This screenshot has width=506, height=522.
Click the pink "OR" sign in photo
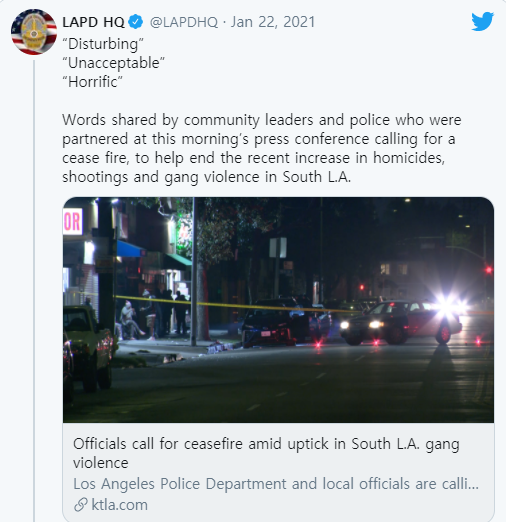pos(72,222)
